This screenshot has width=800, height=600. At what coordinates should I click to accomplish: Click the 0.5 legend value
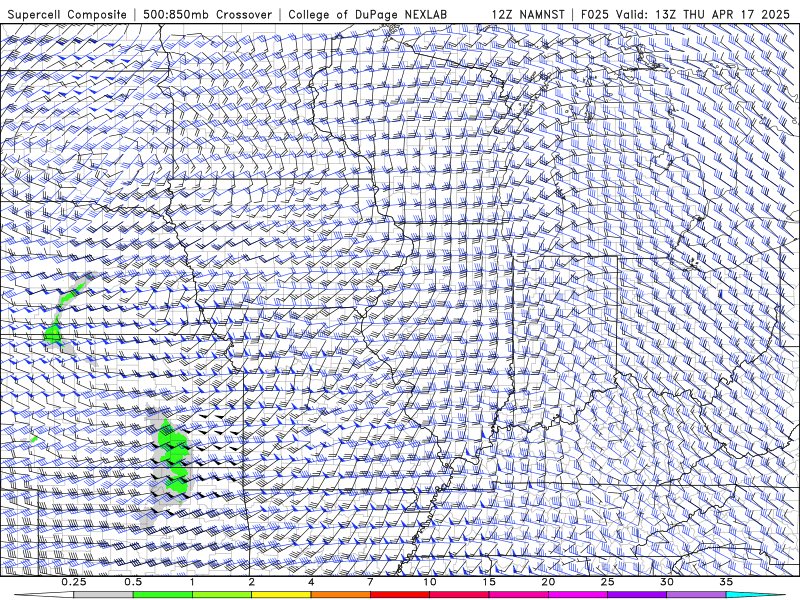click(x=133, y=582)
